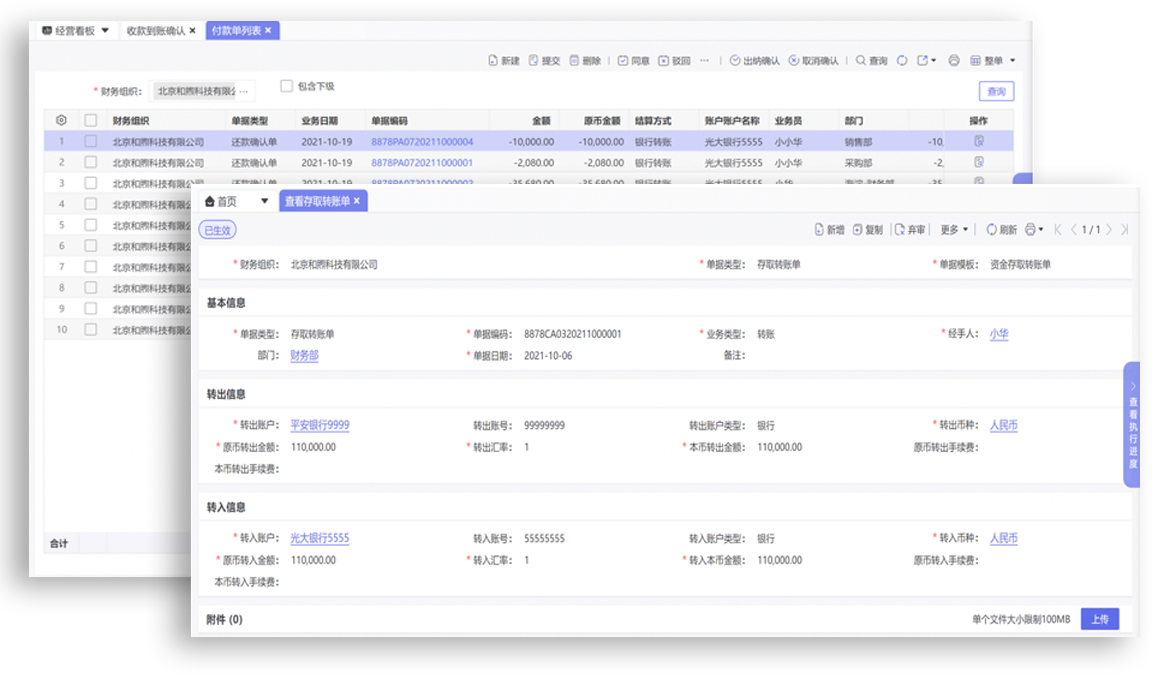Go to next record arrow beside 1/1
Viewport: 1168px width, 680px height.
1109,229
